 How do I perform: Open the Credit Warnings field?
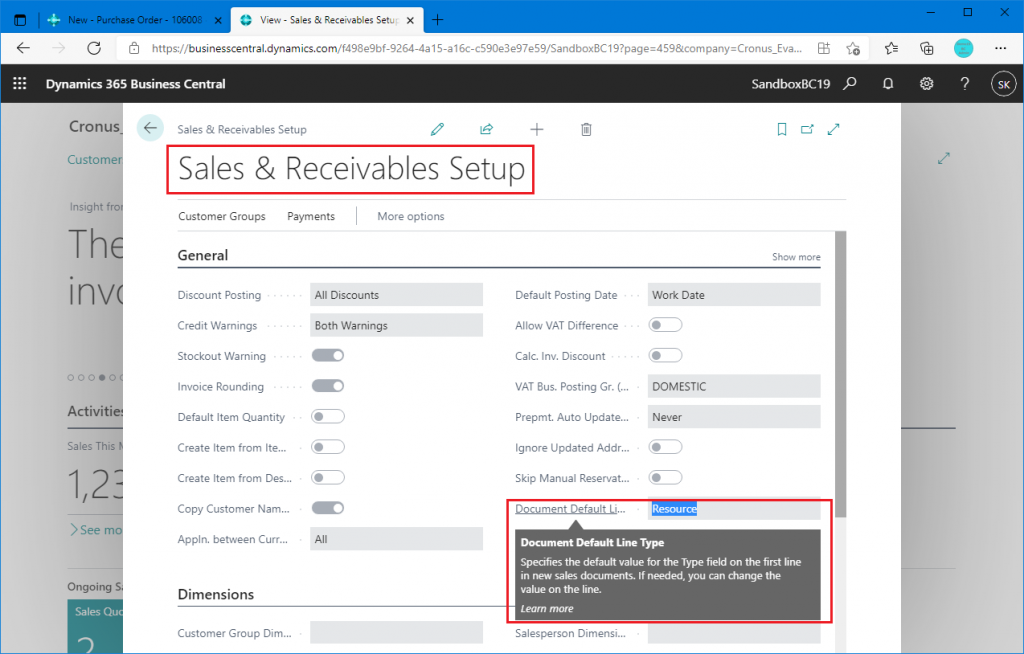point(396,325)
